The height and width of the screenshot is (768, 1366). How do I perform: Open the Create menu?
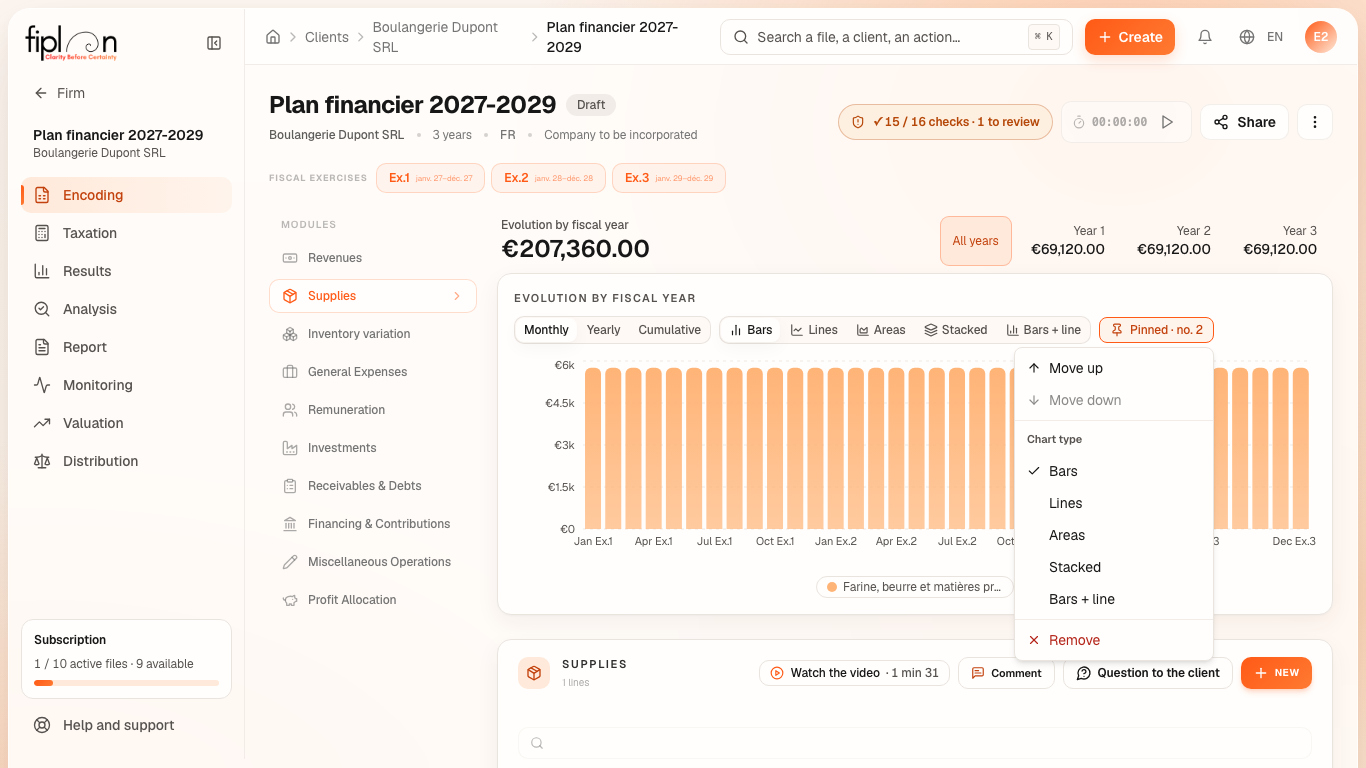(1130, 37)
